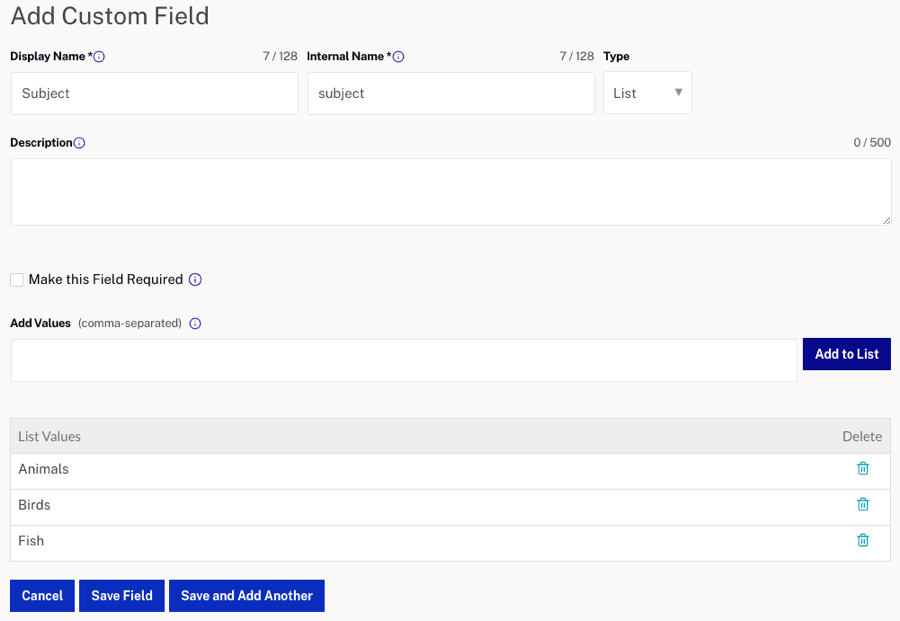Delete the Birds list value using its trash icon
Screen dimensions: 900x621
pos(863,505)
